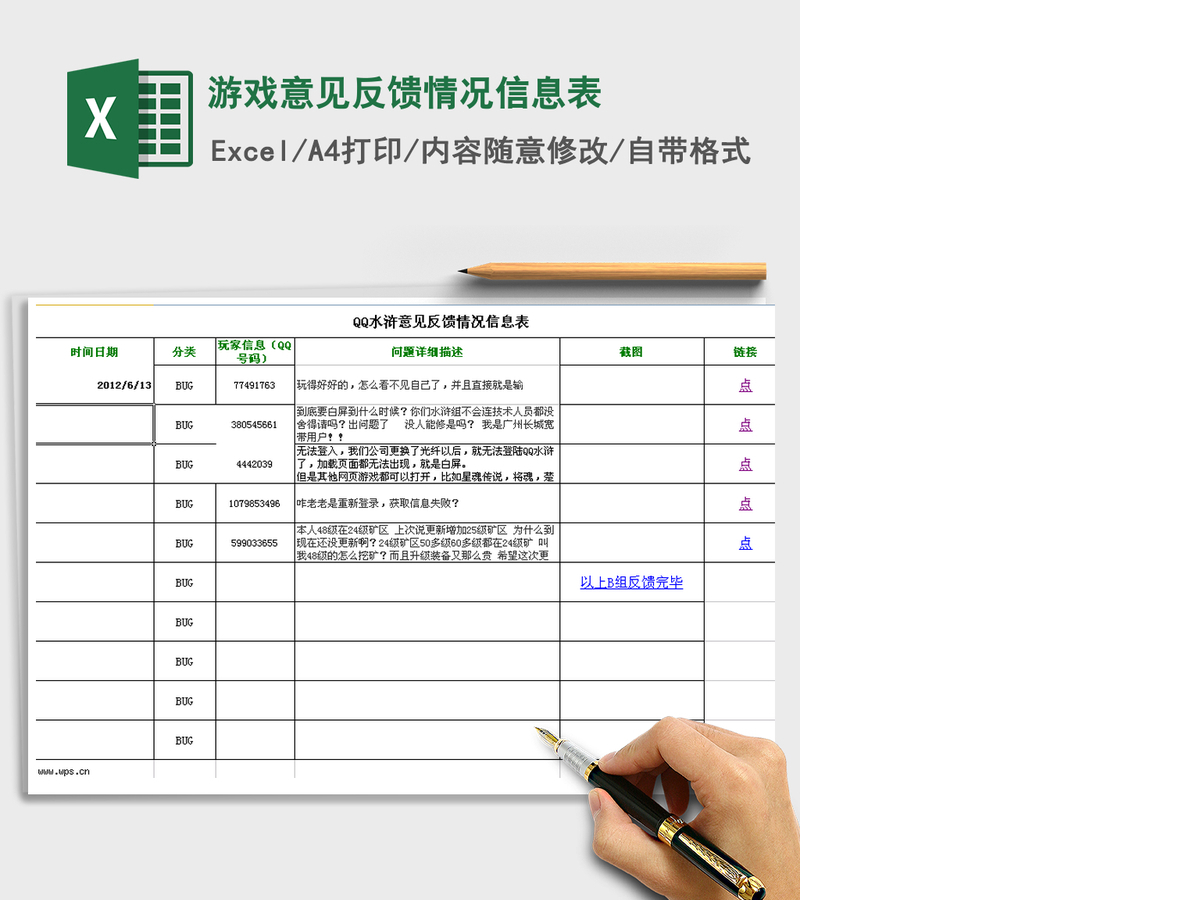Select the title 游戏意见反馈情况信息表
Viewport: 1200px width, 900px height.
click(405, 93)
